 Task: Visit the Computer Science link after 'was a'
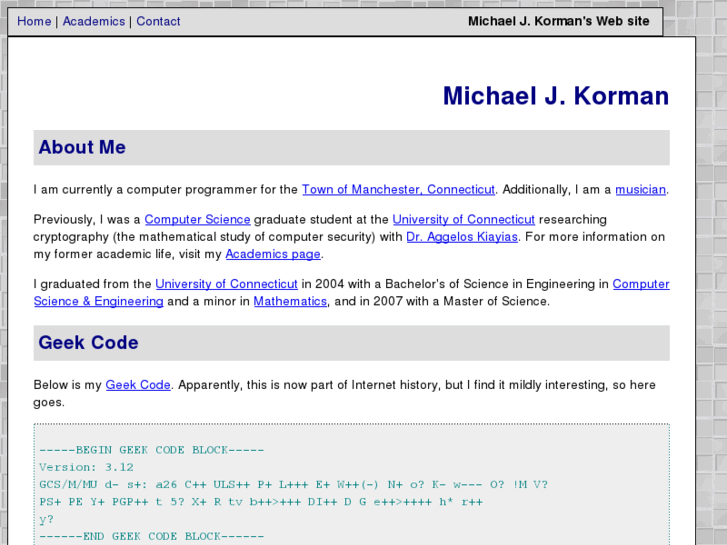(198, 219)
